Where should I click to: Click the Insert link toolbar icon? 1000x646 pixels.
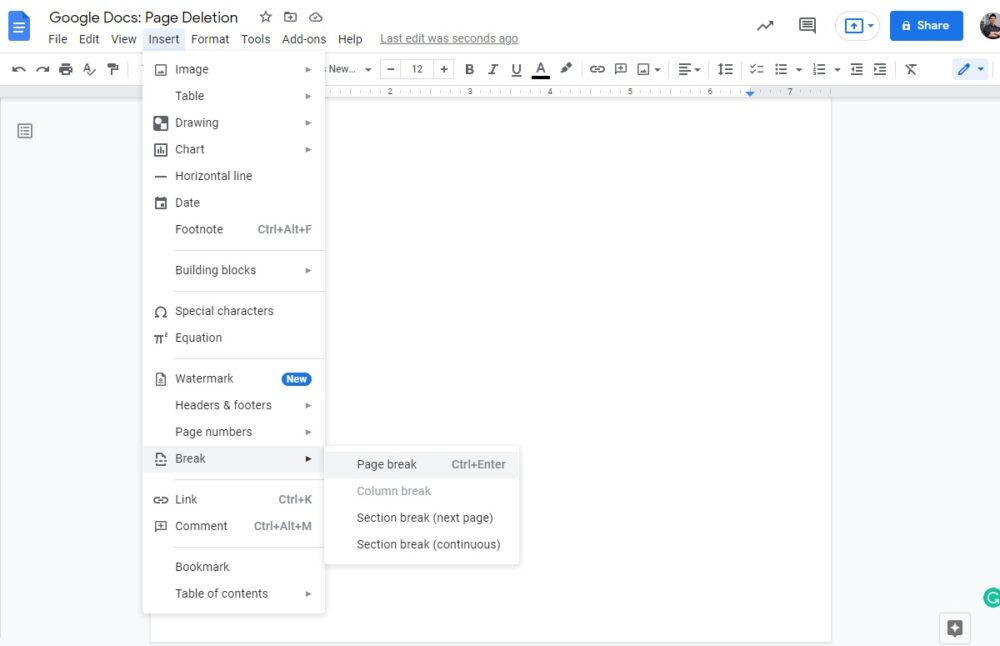click(x=597, y=69)
